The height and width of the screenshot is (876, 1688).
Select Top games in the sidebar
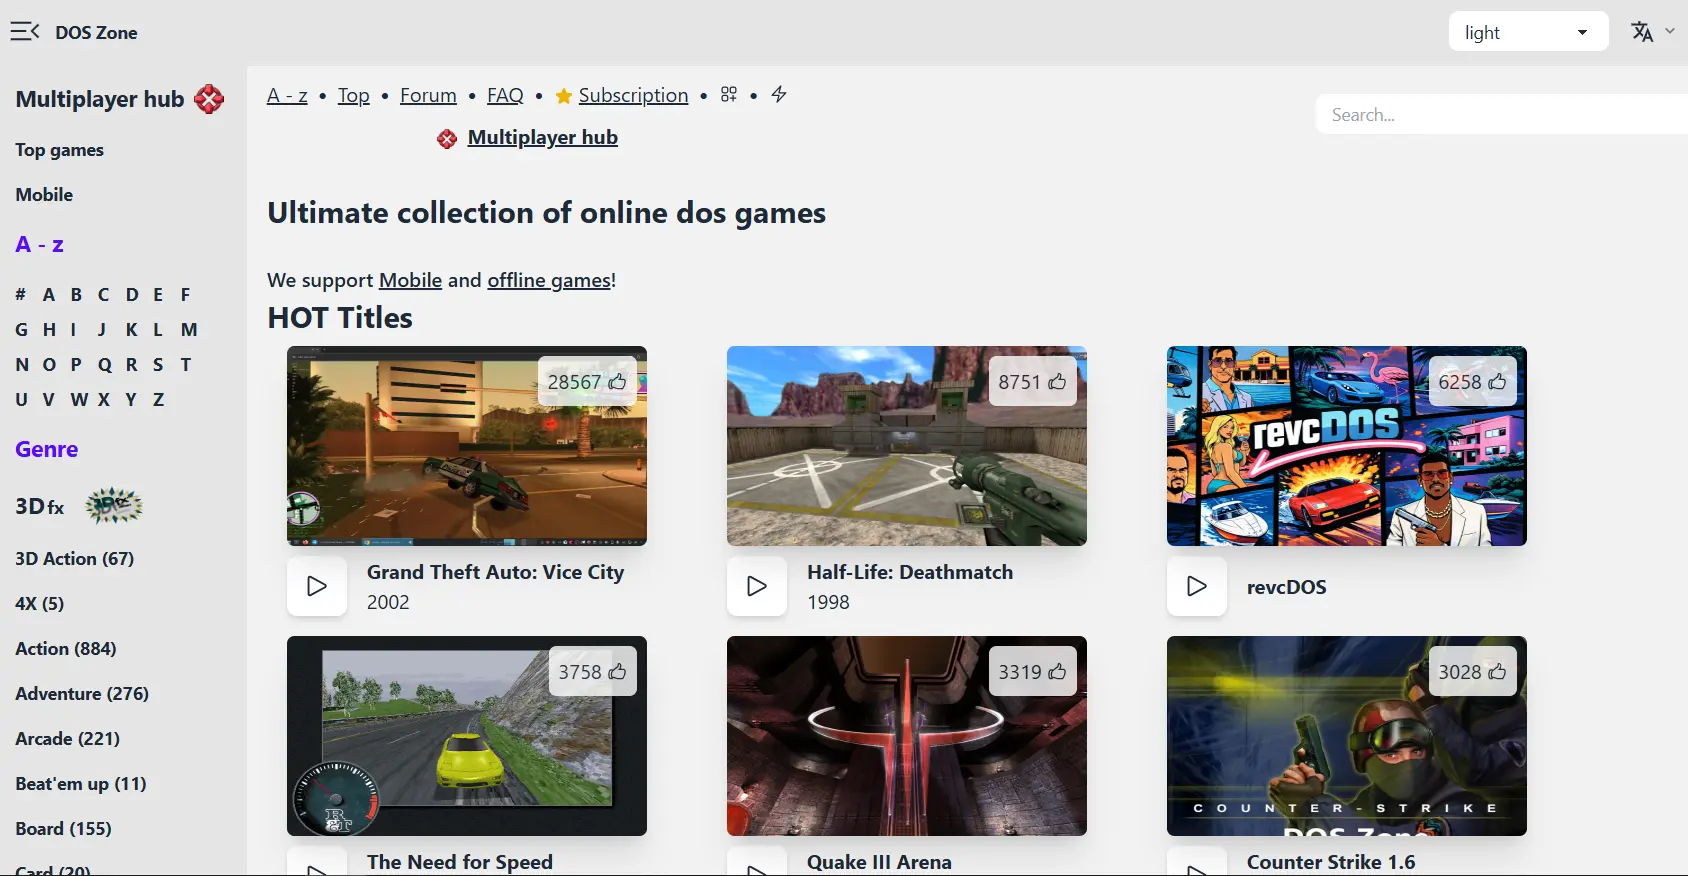coord(60,150)
